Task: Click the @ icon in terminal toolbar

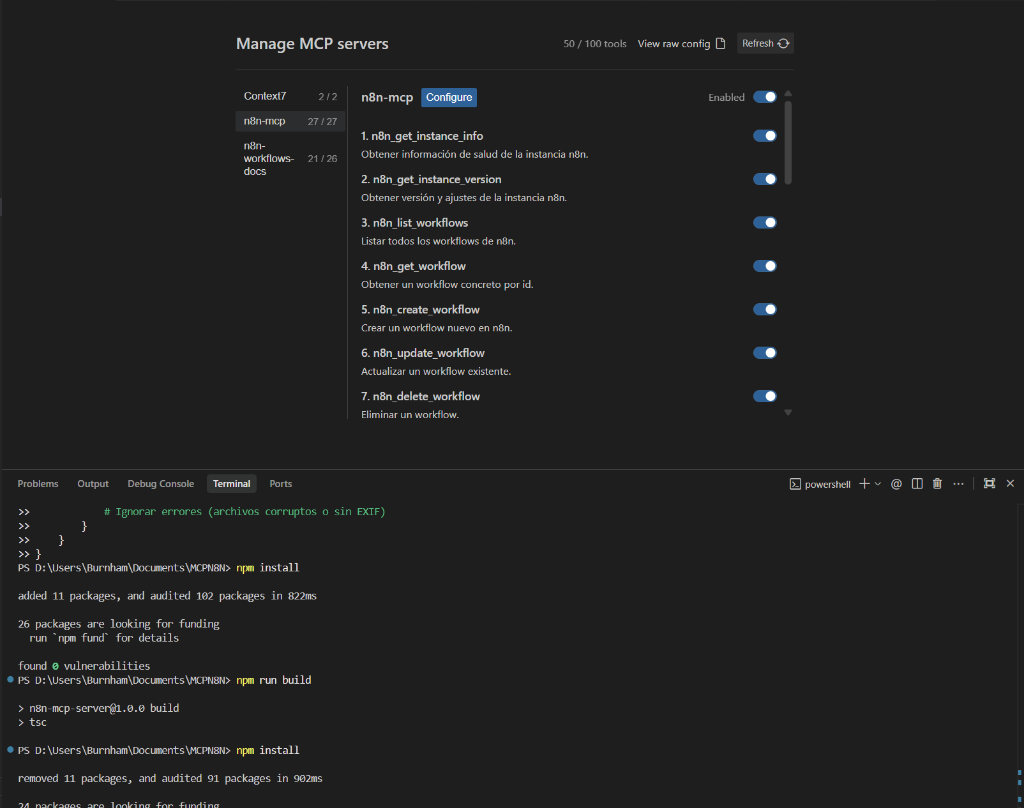Action: (896, 484)
